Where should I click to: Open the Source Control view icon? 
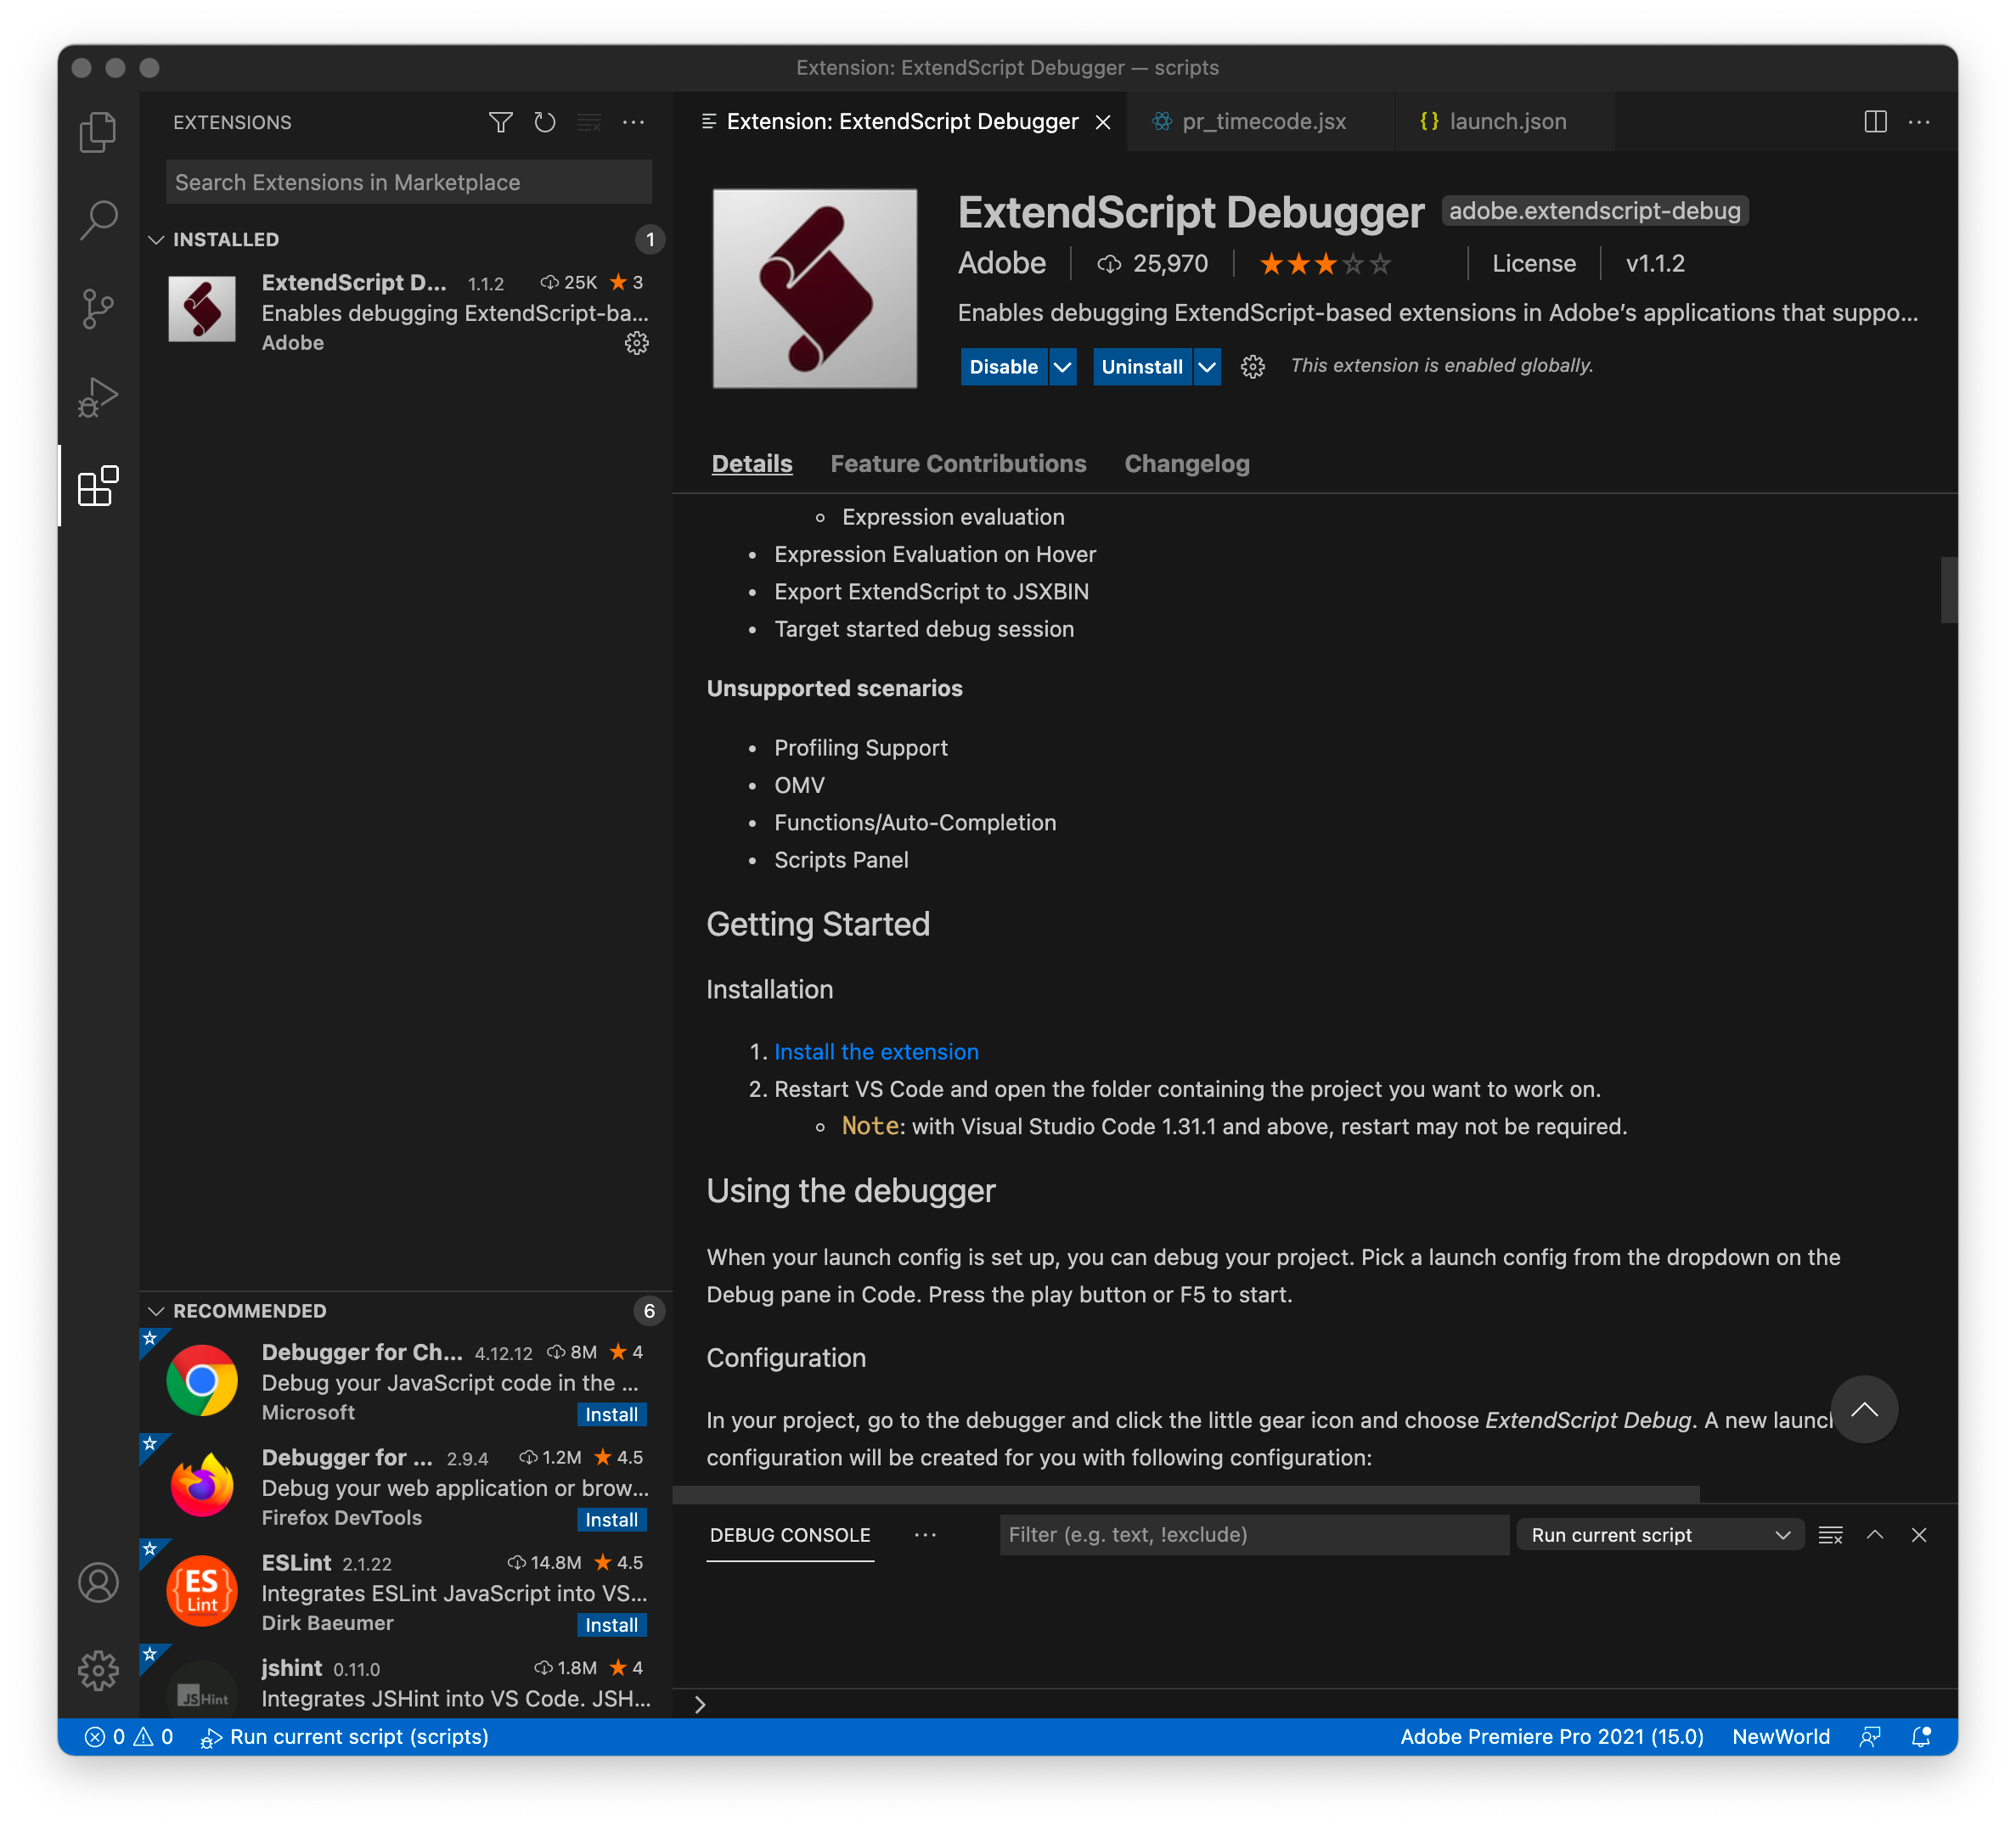click(98, 308)
